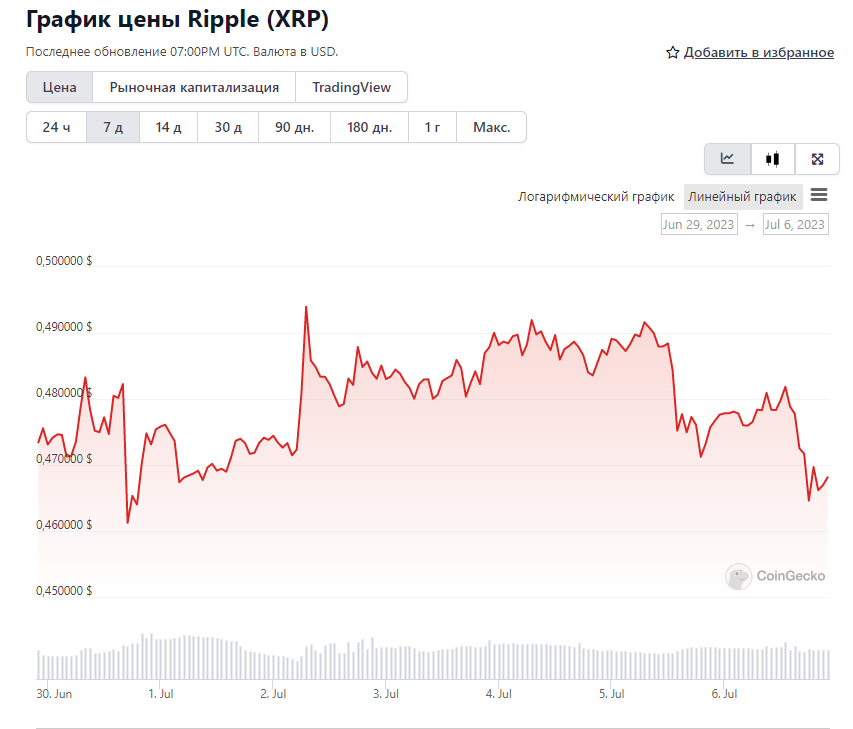The height and width of the screenshot is (729, 853).
Task: Click the star favorite icon
Action: point(672,53)
